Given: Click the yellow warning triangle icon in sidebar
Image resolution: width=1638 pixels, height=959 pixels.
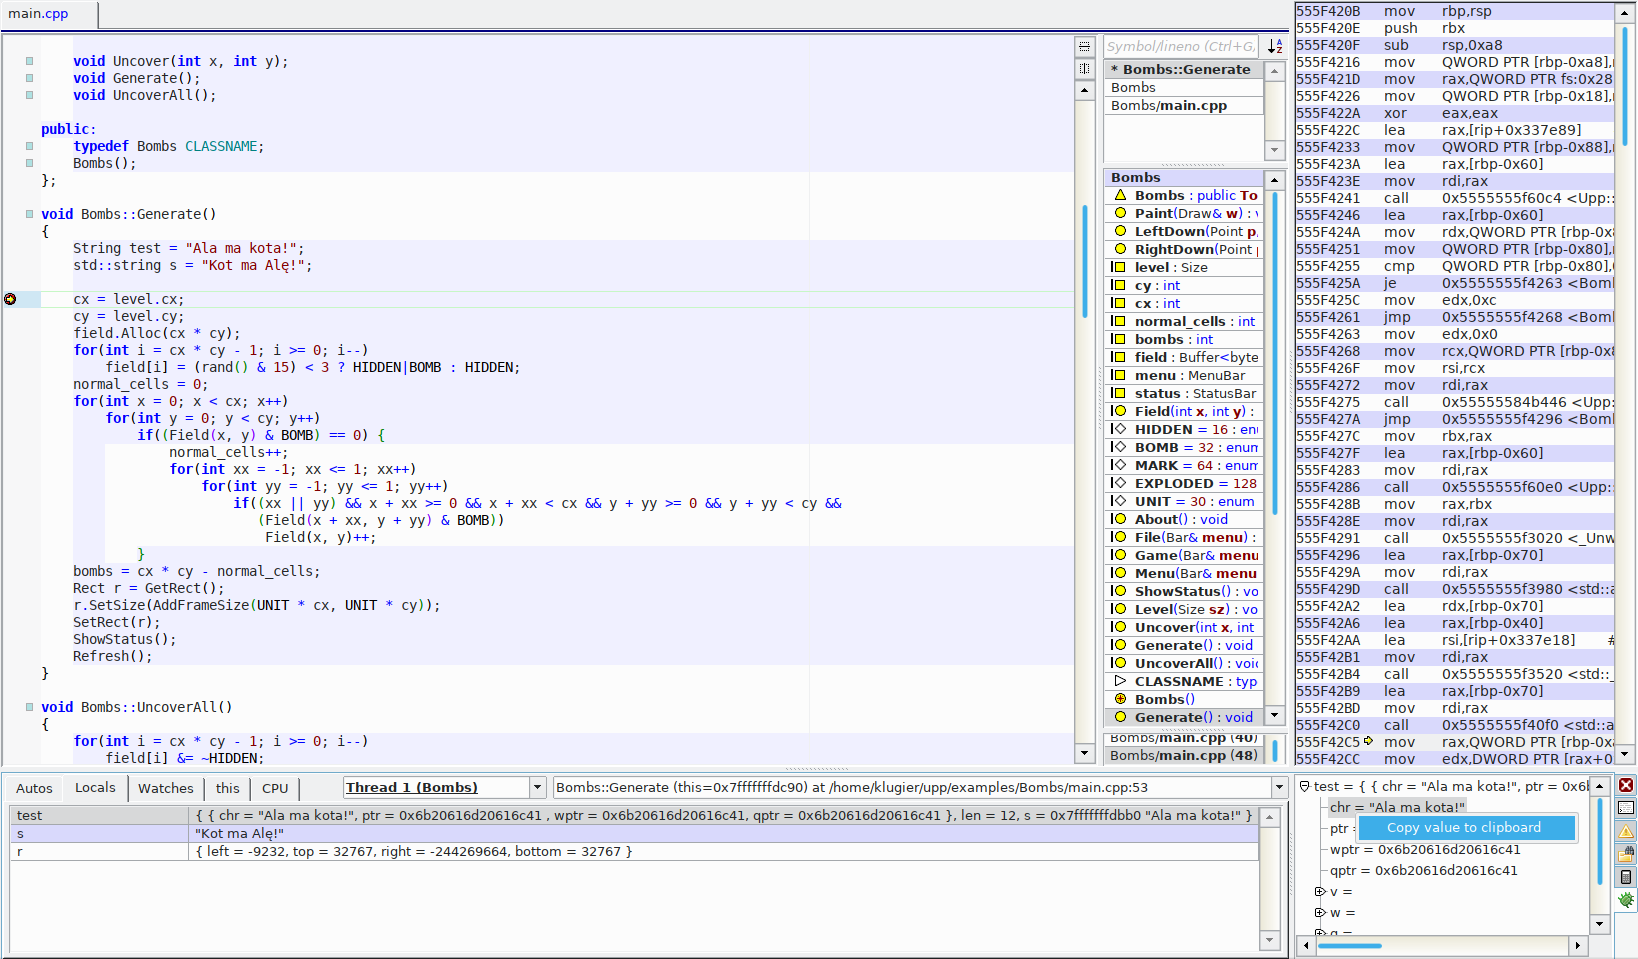Looking at the screenshot, I should [x=1626, y=831].
